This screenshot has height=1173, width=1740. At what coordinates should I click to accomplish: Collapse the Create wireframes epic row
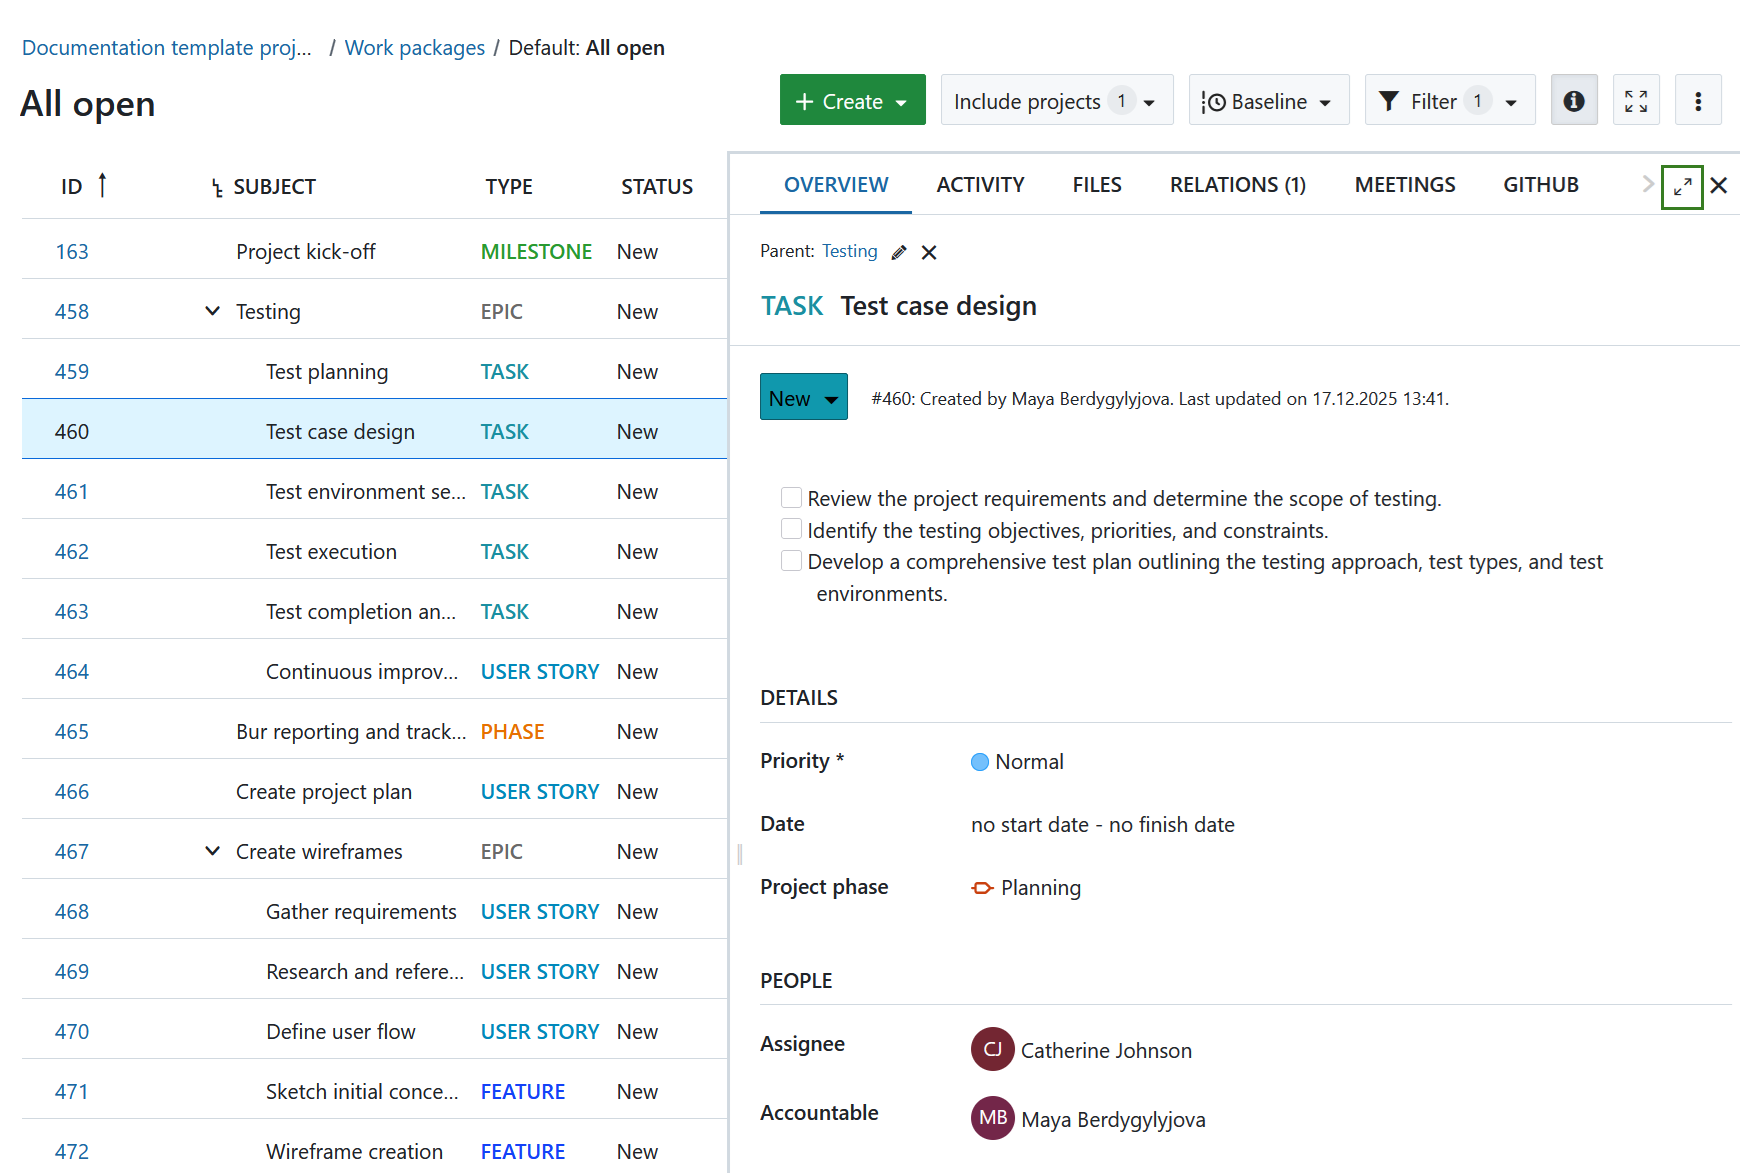coord(212,851)
